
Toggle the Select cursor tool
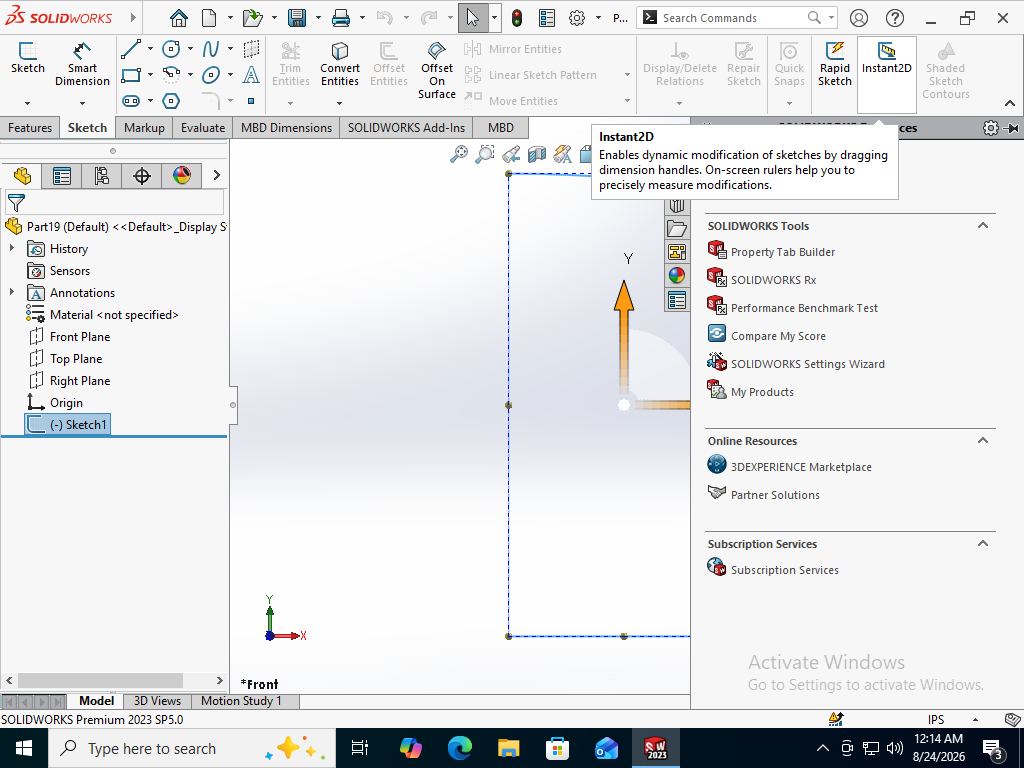pos(473,18)
